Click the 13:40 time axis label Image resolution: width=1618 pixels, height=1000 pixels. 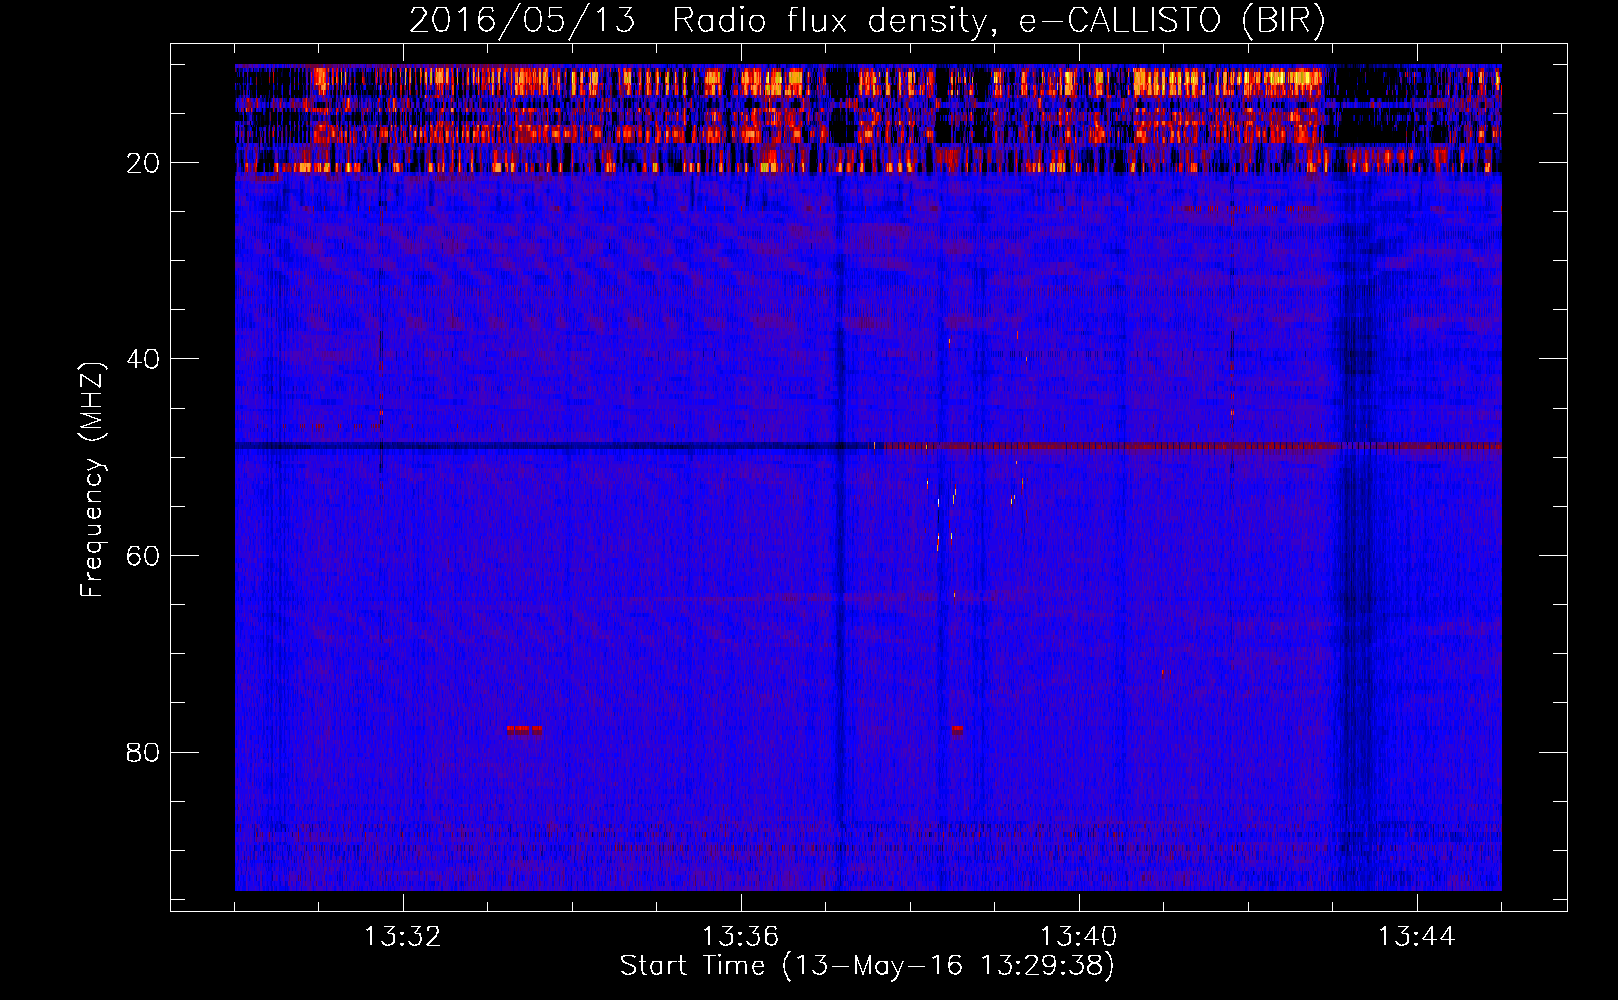tap(1078, 937)
